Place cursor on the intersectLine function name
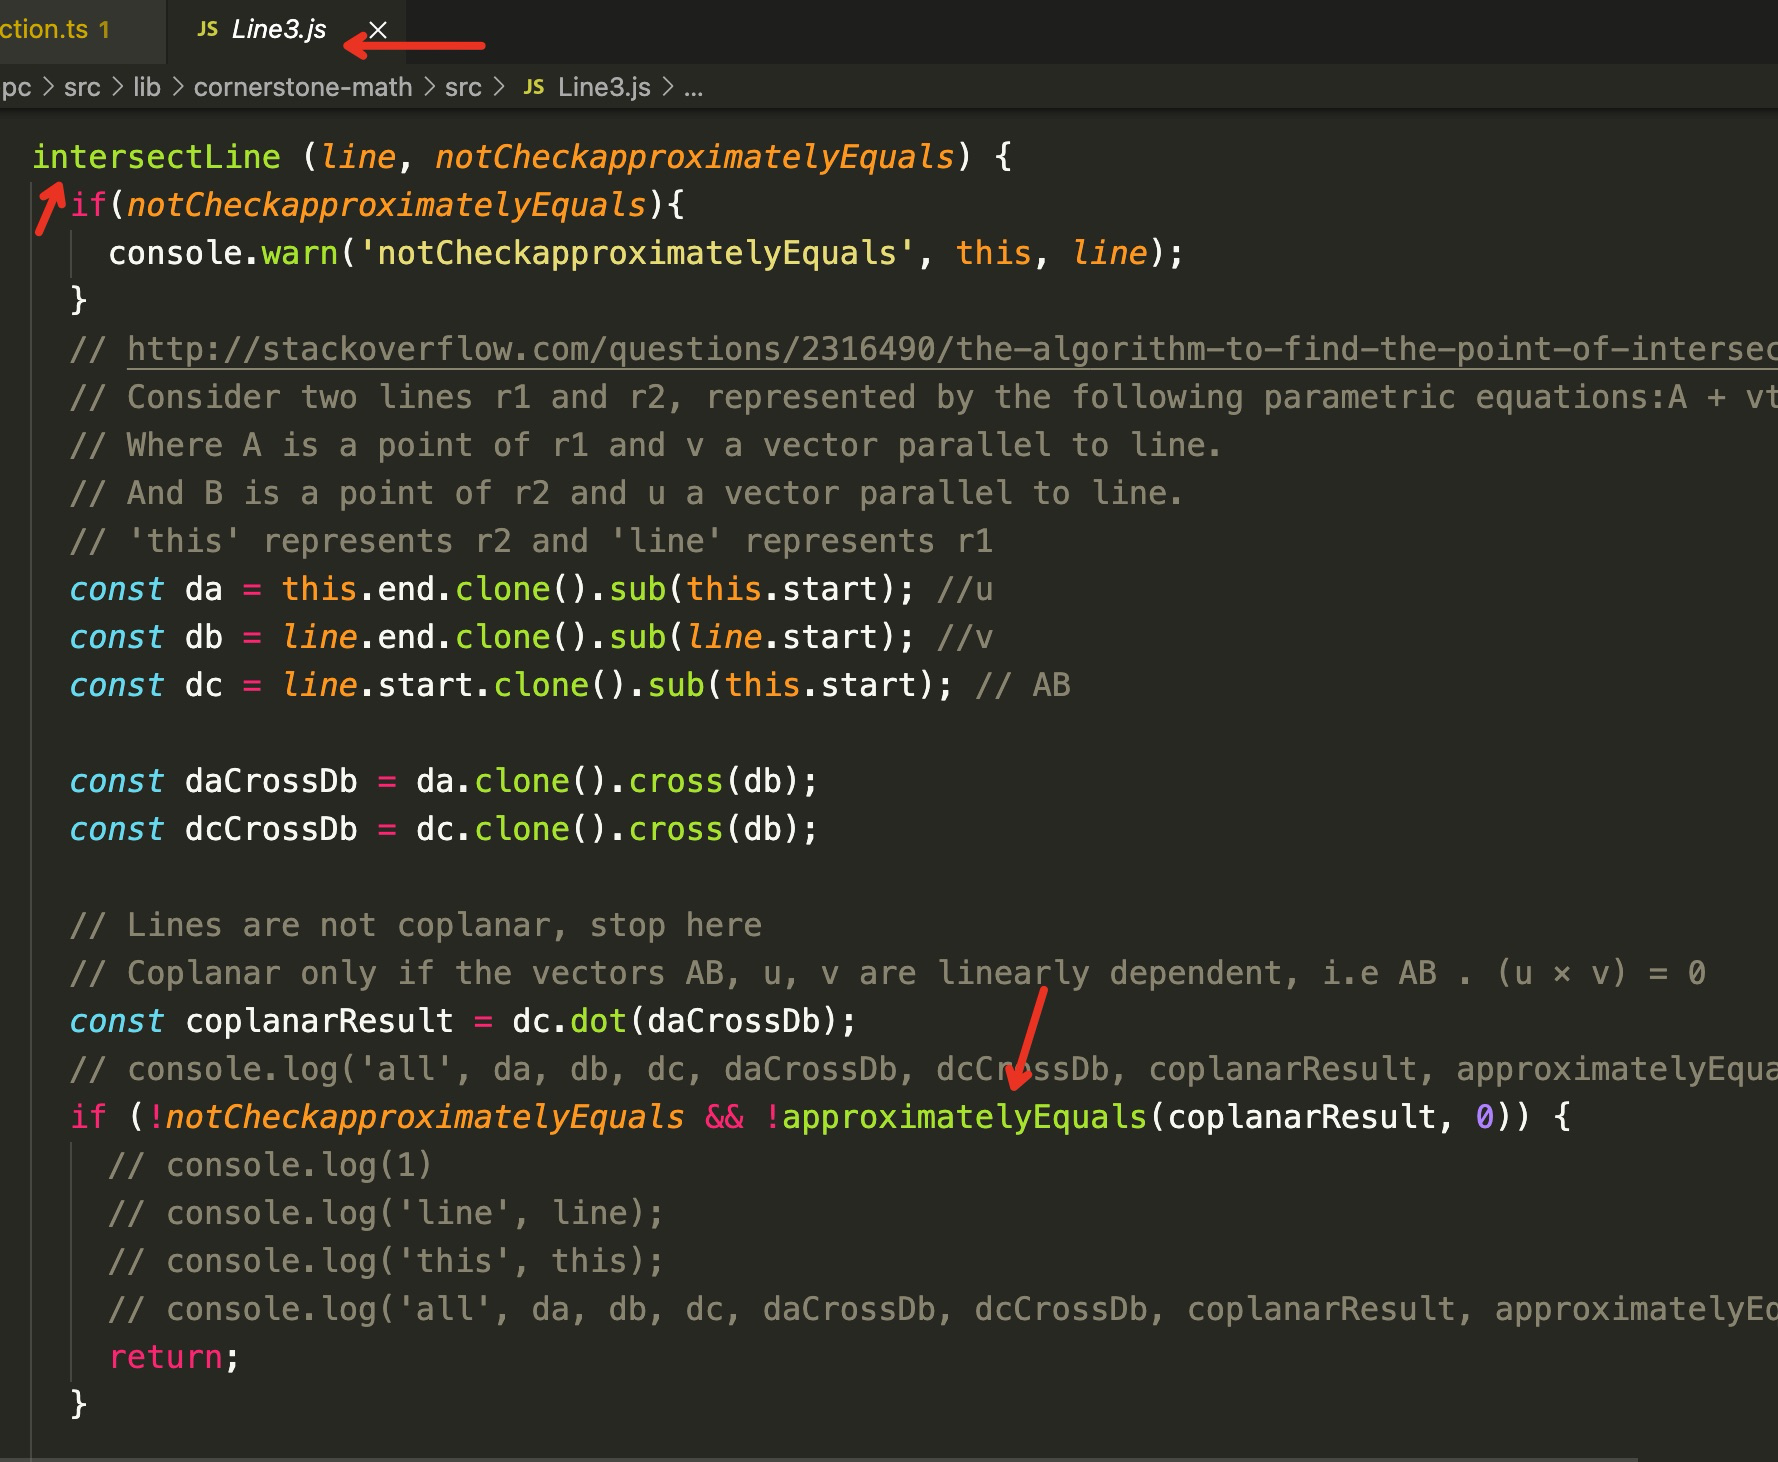The height and width of the screenshot is (1462, 1778). pos(155,156)
